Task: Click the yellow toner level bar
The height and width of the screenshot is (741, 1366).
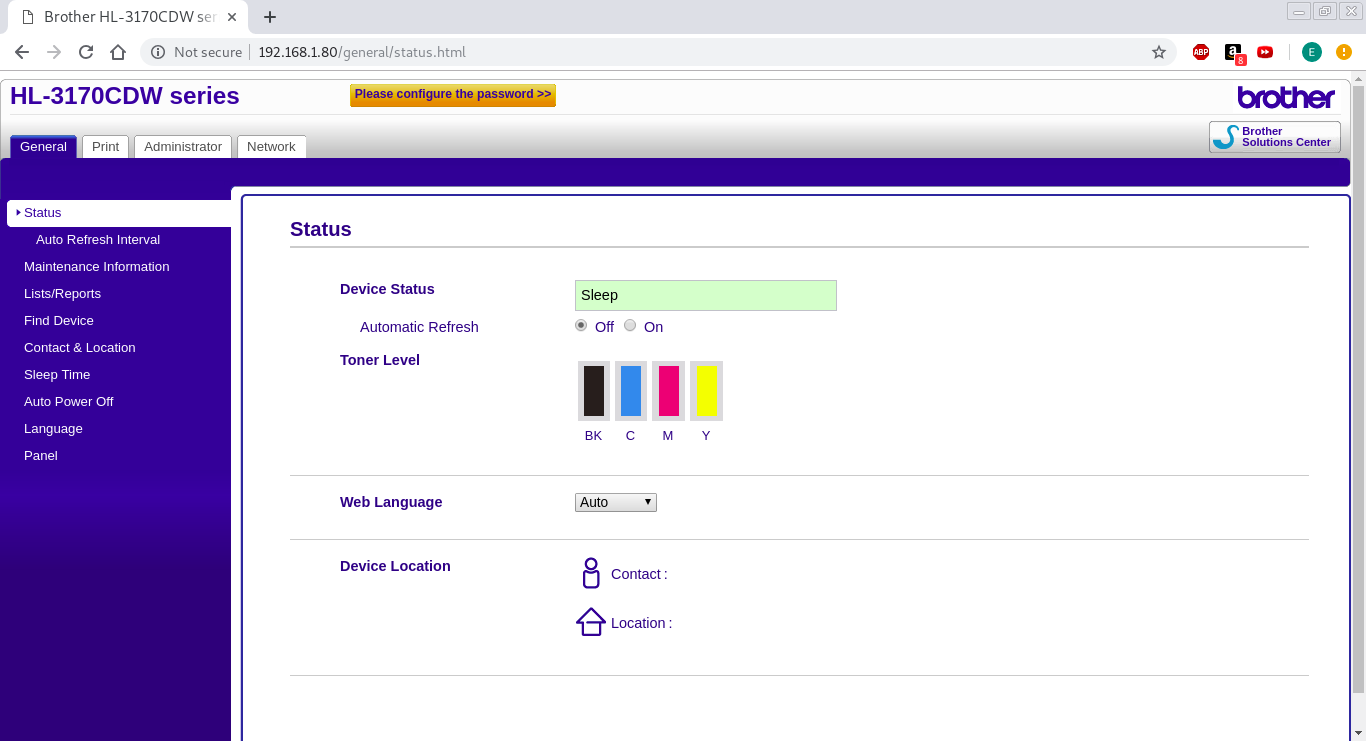Action: coord(706,391)
